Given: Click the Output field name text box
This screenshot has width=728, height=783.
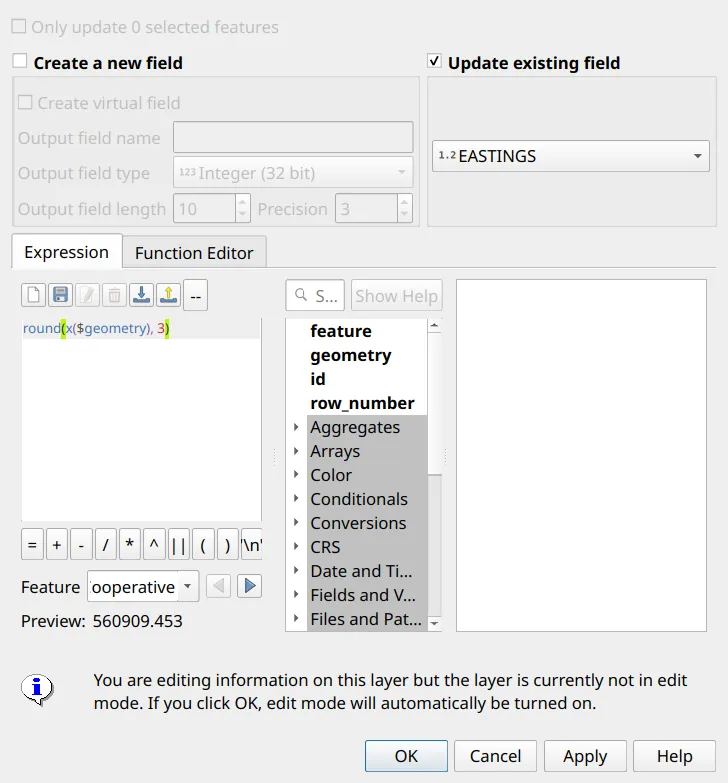Looking at the screenshot, I should 293,137.
